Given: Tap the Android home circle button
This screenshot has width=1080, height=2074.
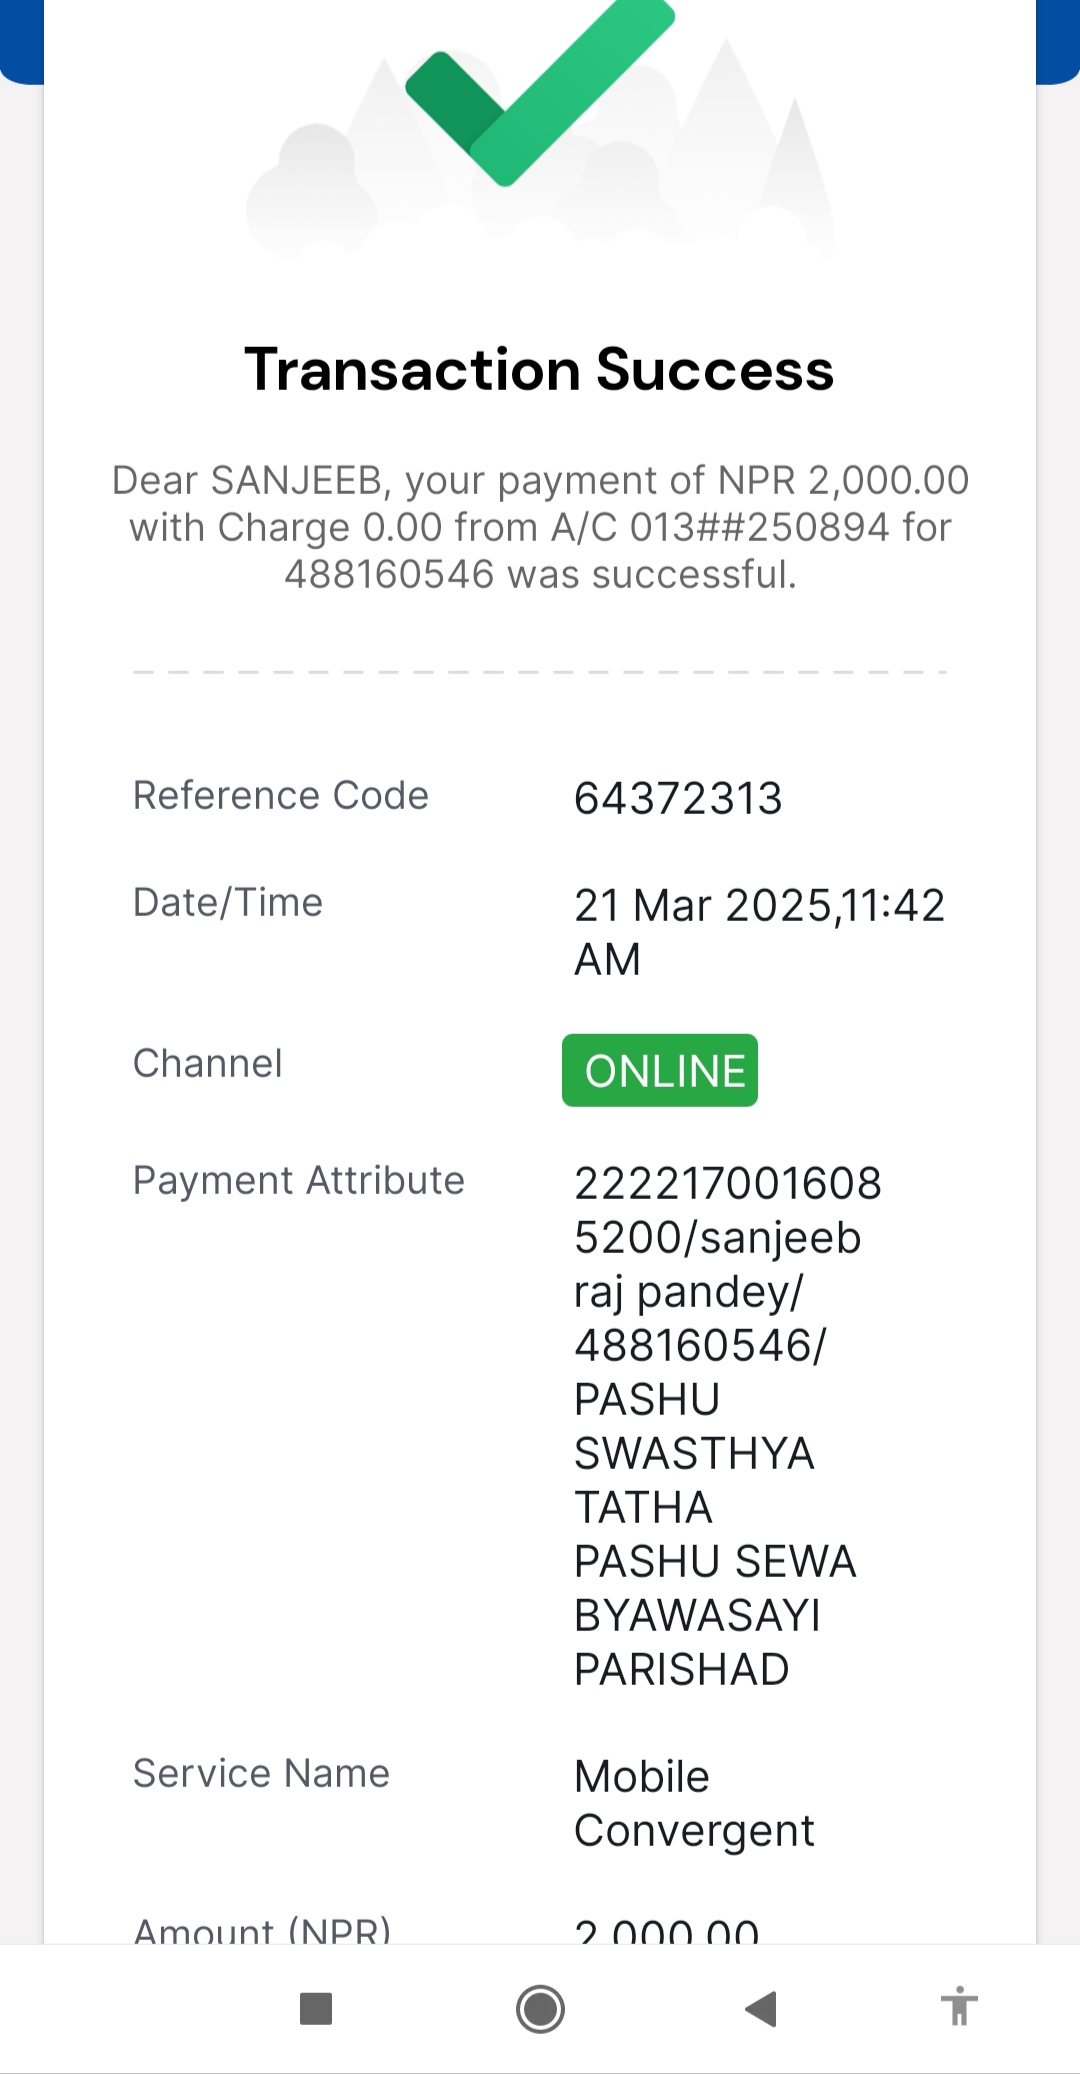Looking at the screenshot, I should (x=540, y=2008).
